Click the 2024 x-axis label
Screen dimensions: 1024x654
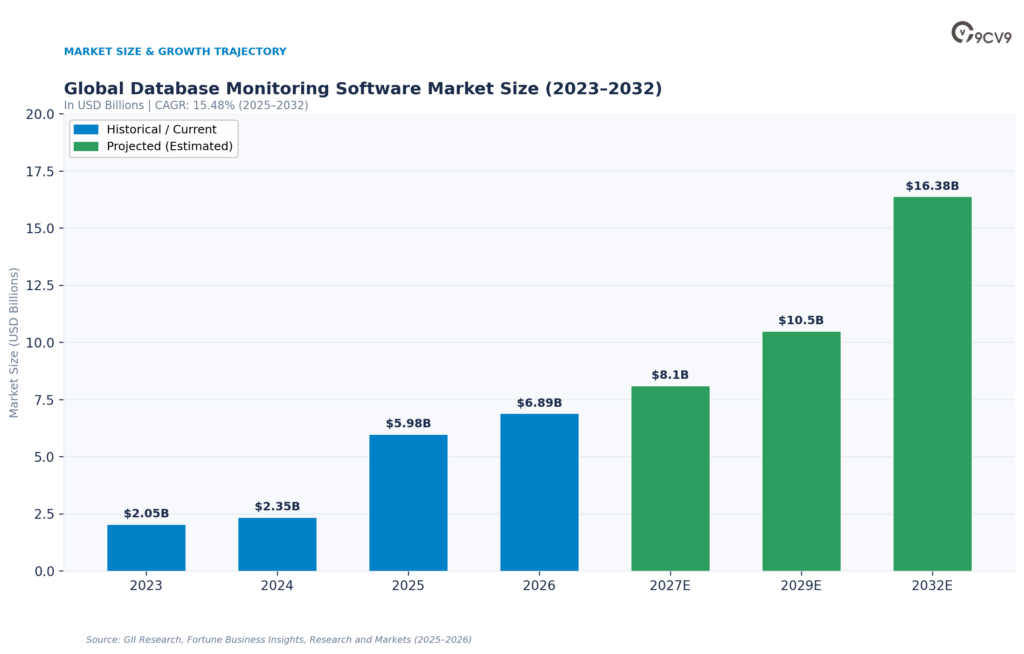click(x=278, y=585)
